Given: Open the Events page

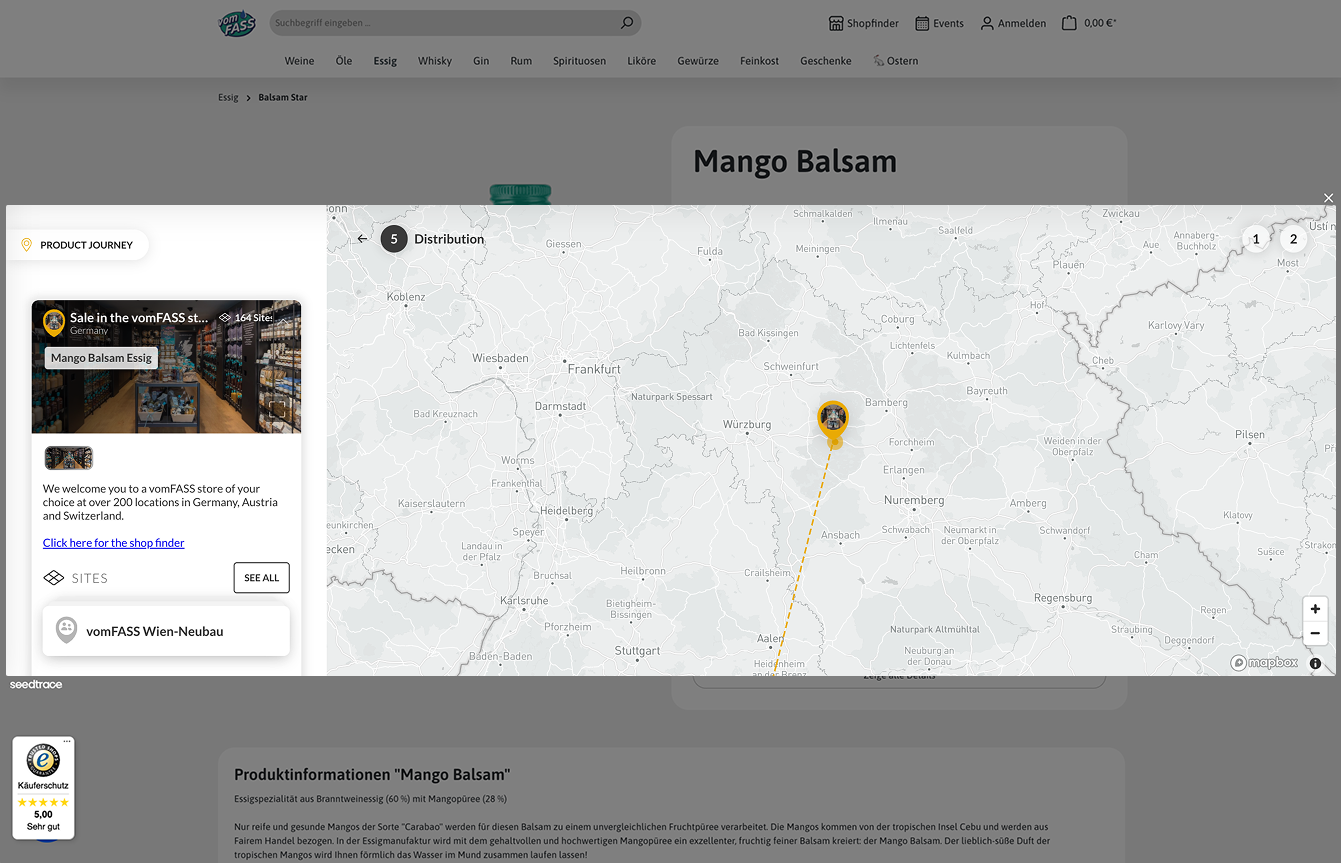Looking at the screenshot, I should [940, 23].
